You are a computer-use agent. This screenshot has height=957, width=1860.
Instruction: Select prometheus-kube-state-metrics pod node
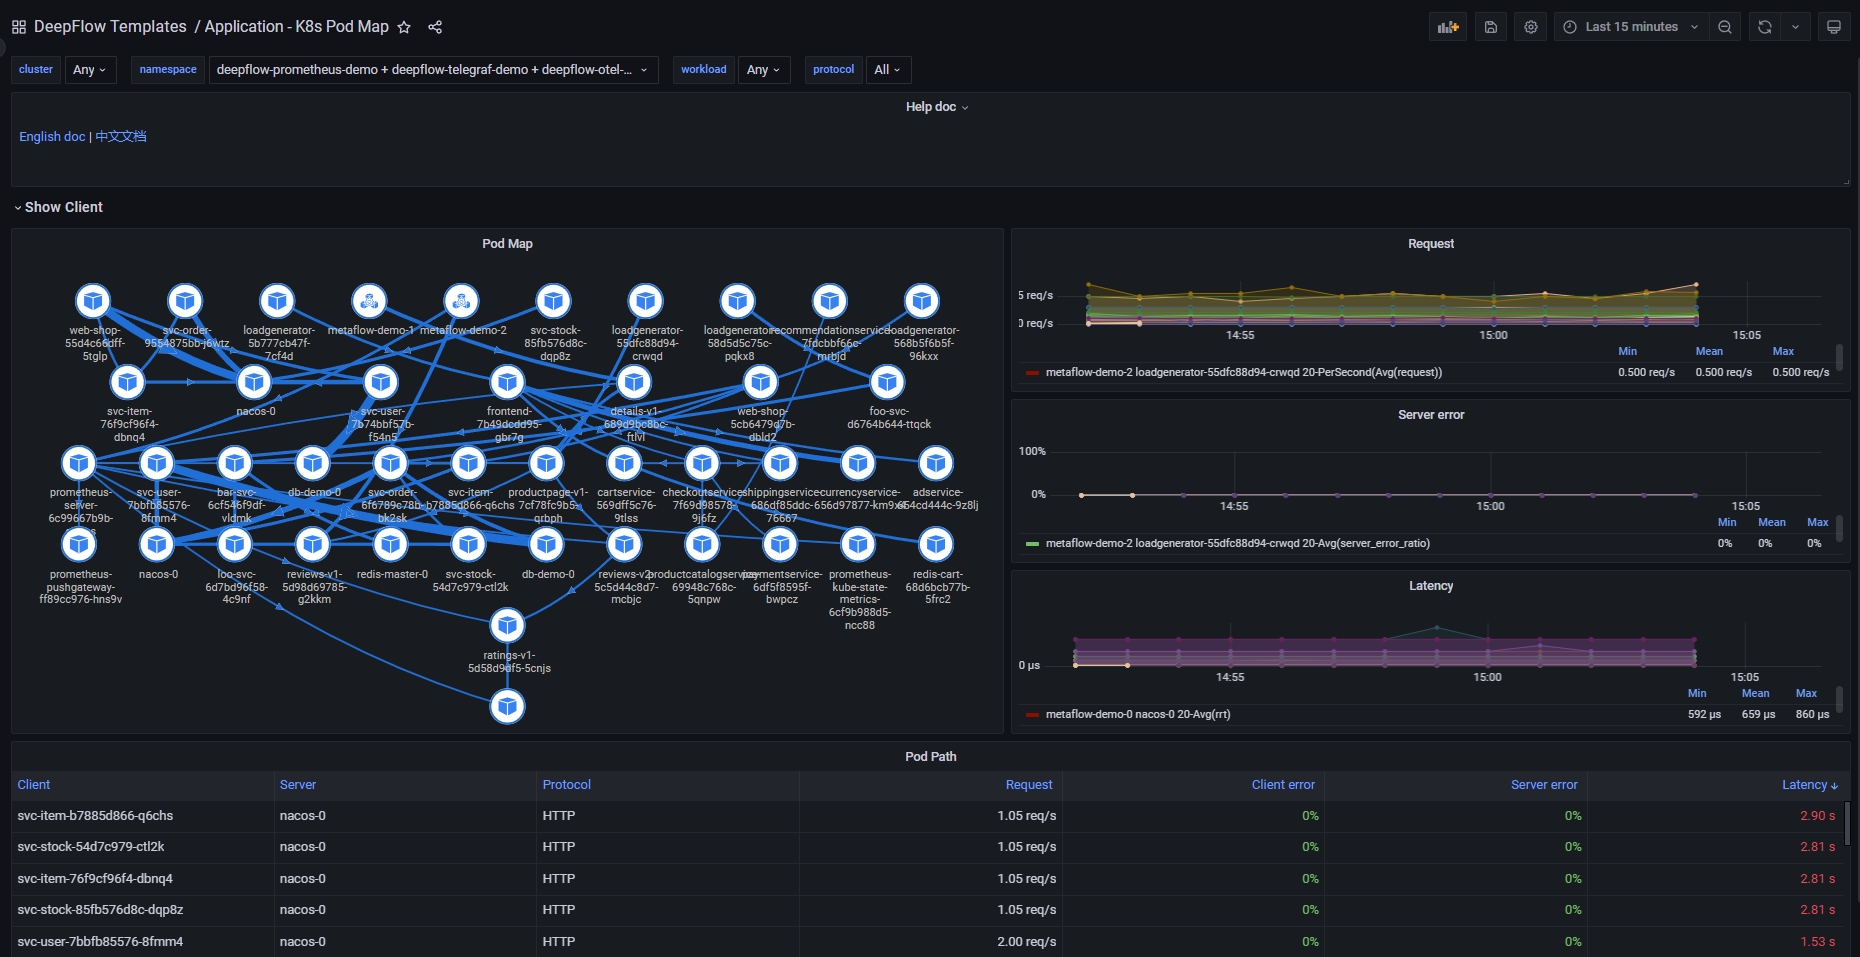(858, 544)
